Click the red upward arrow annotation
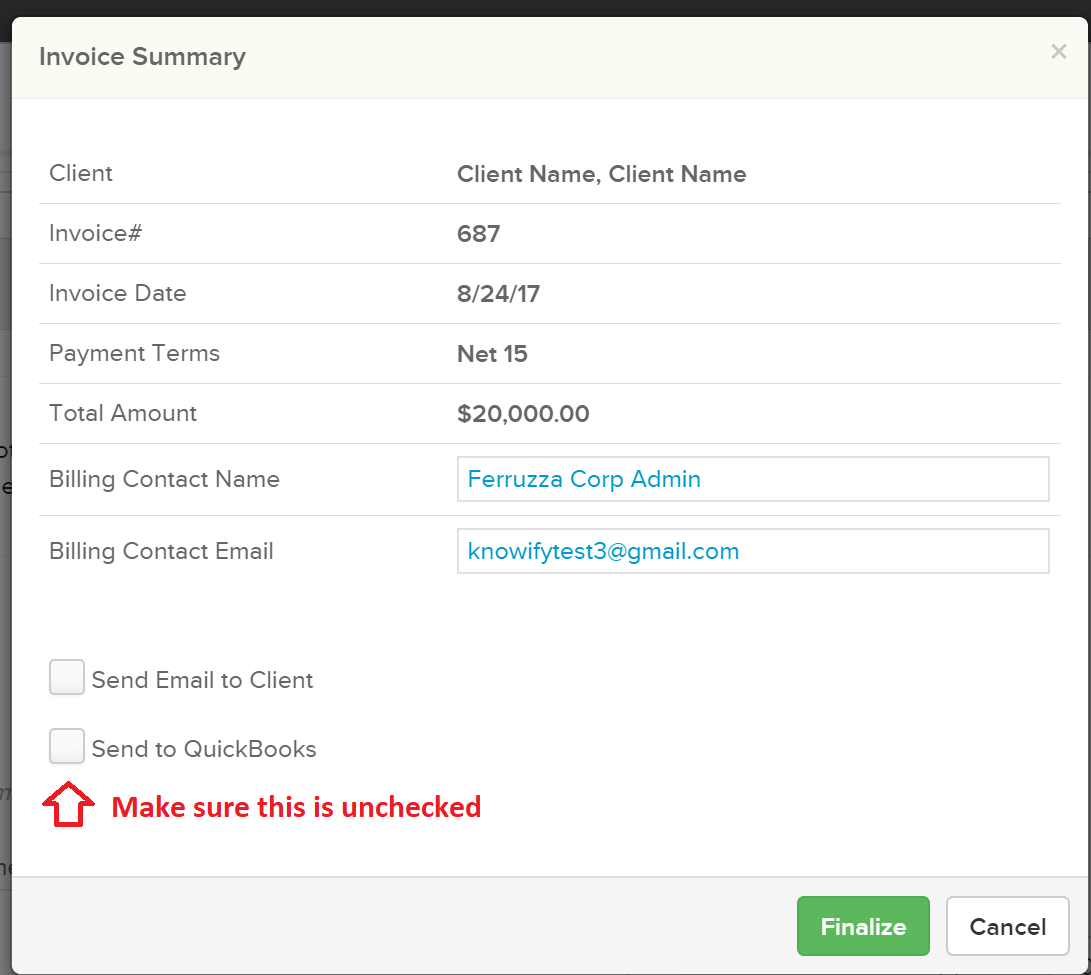This screenshot has width=1091, height=975. 68,804
